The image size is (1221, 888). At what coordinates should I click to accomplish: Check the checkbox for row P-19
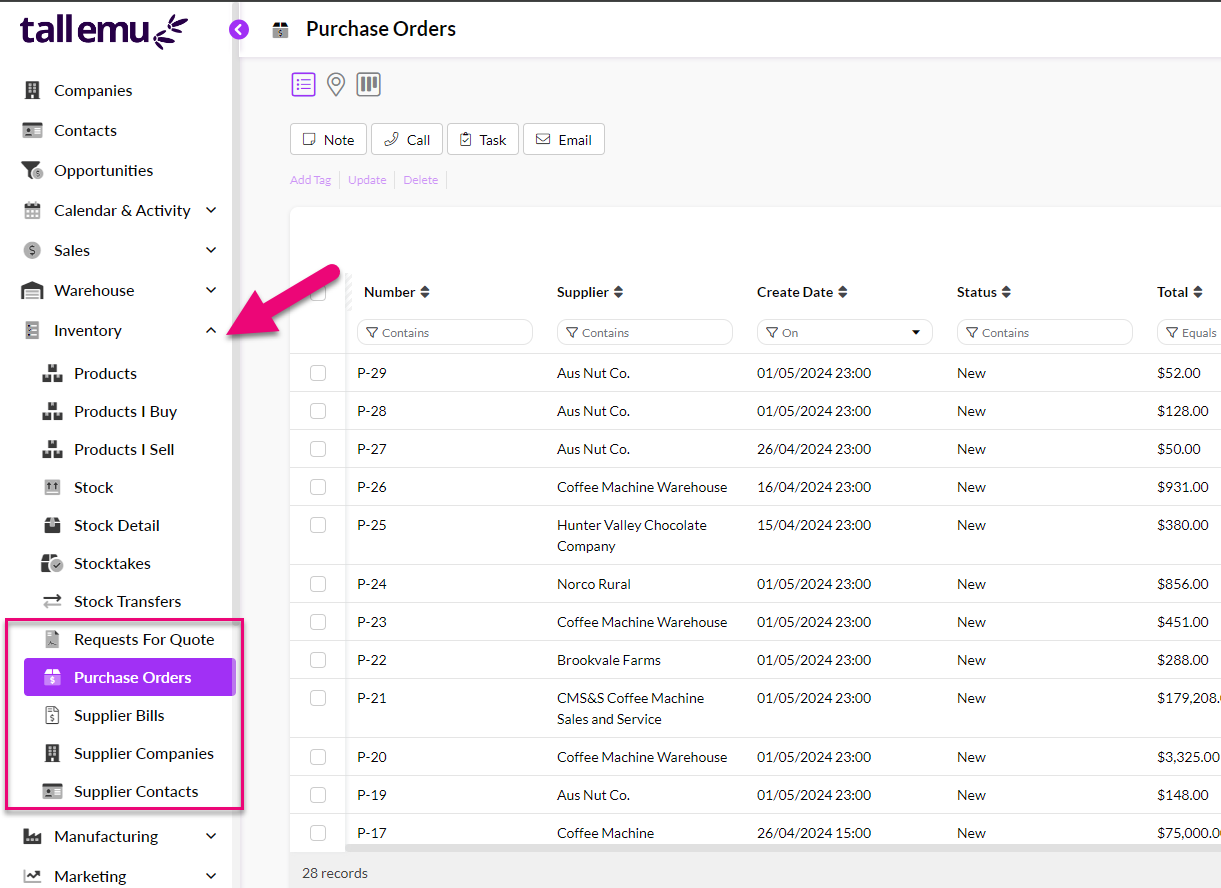(x=317, y=795)
